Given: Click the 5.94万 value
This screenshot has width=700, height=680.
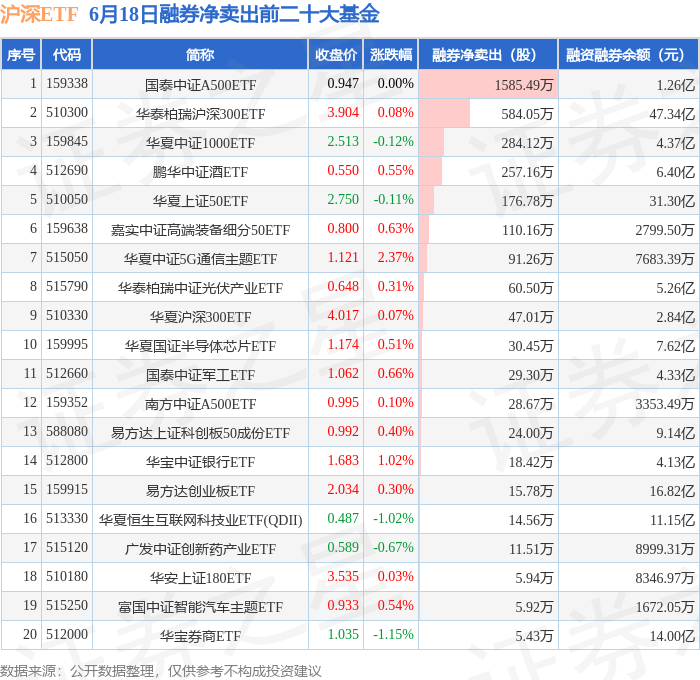Looking at the screenshot, I should (534, 578).
